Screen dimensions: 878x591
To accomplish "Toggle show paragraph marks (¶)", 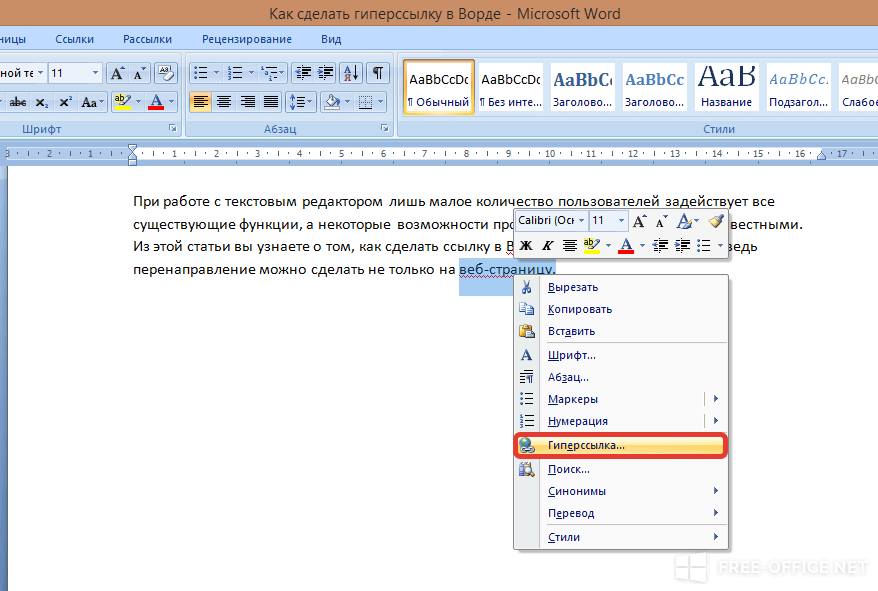I will [378, 73].
